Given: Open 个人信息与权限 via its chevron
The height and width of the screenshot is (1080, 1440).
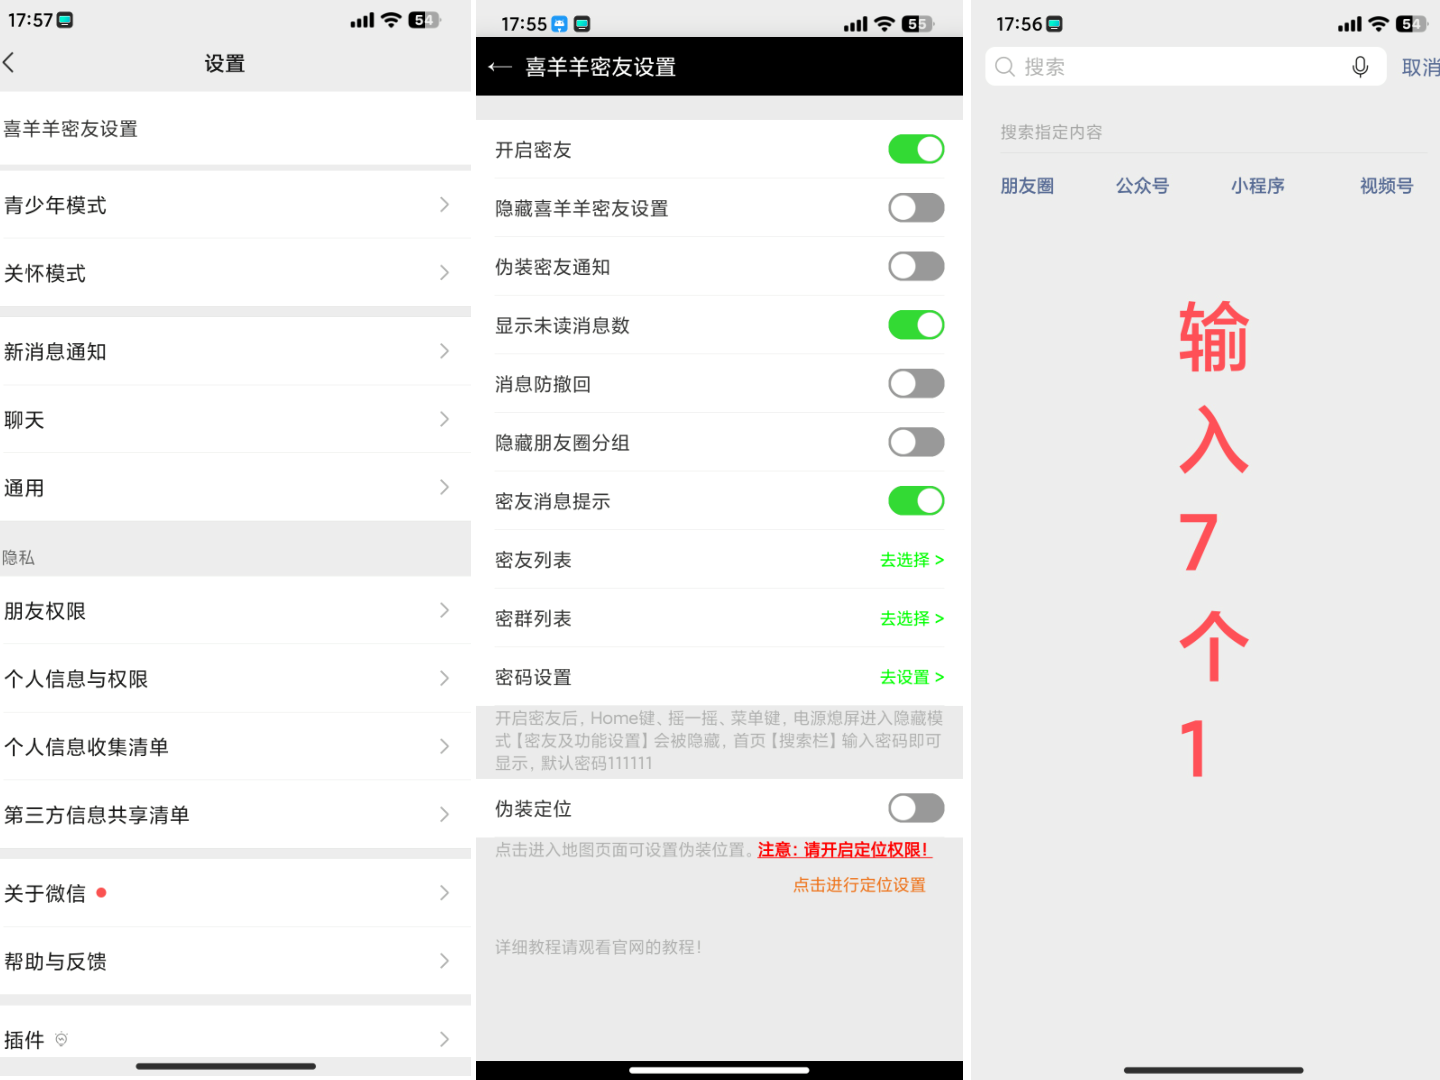Looking at the screenshot, I should (445, 678).
